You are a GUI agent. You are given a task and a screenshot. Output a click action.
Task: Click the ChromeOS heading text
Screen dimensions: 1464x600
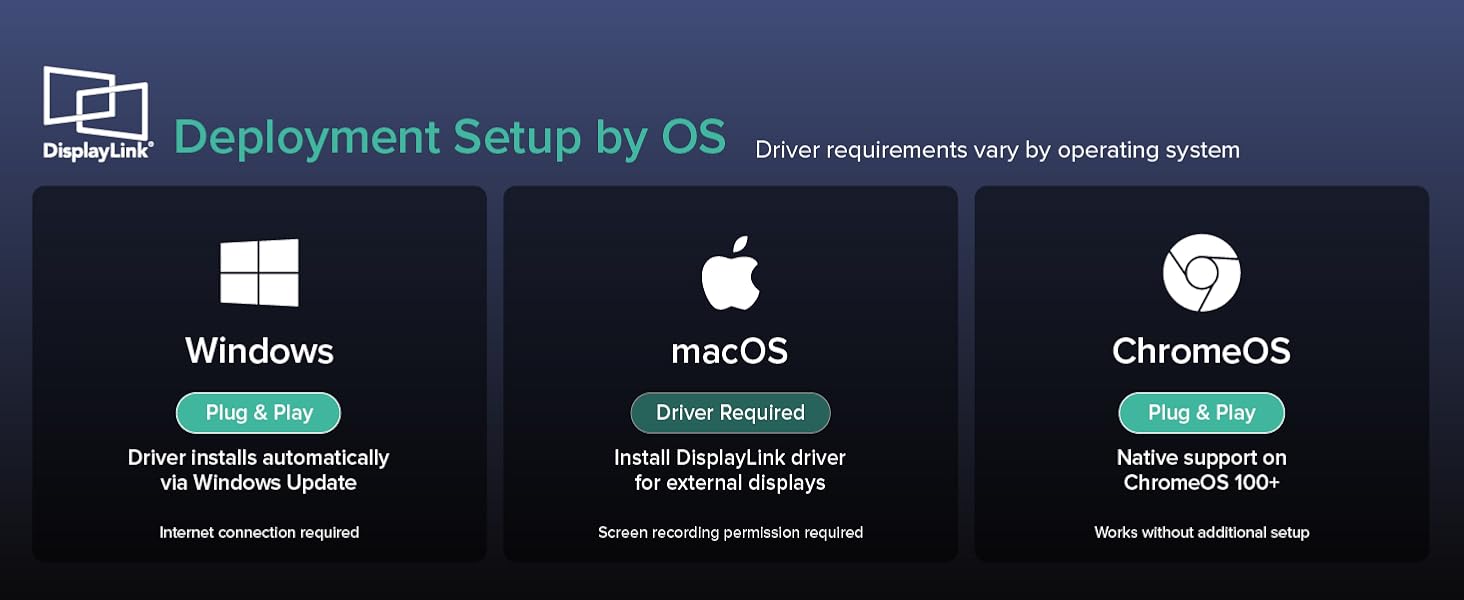tap(1201, 351)
